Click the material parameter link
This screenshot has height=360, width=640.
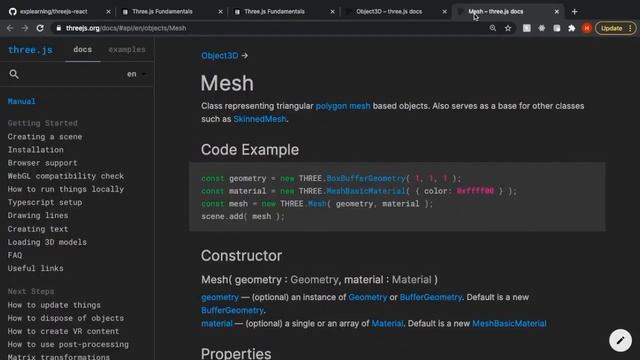(216, 323)
